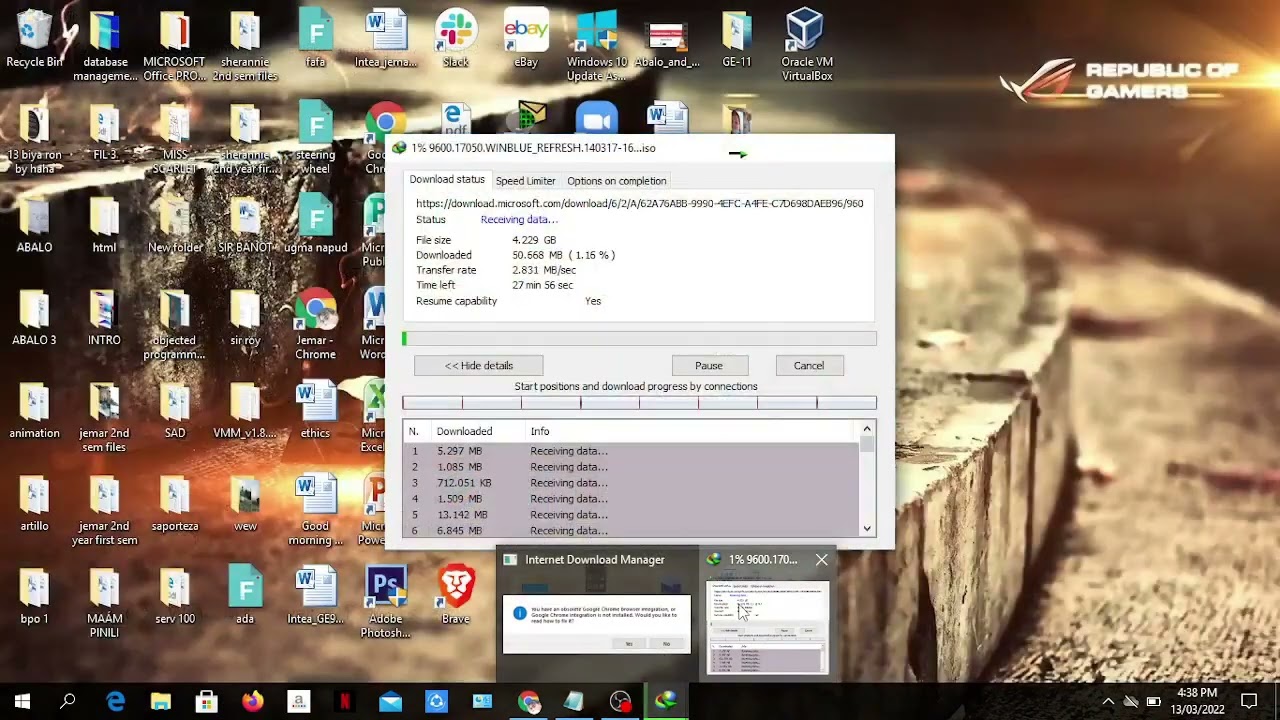
Task: Select connection row with 1.085 MB
Action: click(631, 467)
